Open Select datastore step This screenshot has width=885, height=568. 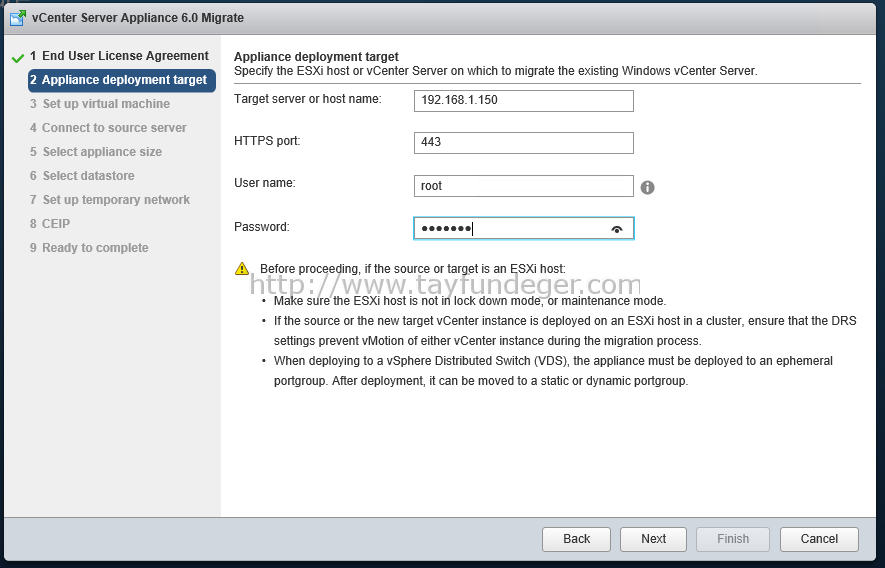tap(82, 176)
